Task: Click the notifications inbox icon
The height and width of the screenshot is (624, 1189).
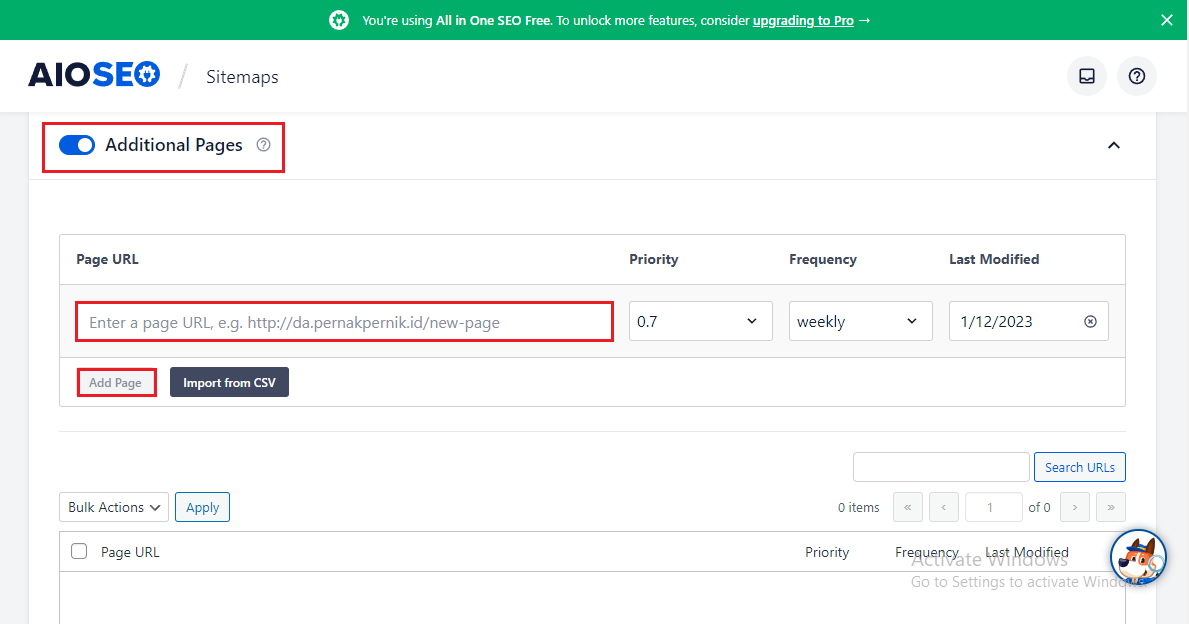Action: (1086, 76)
